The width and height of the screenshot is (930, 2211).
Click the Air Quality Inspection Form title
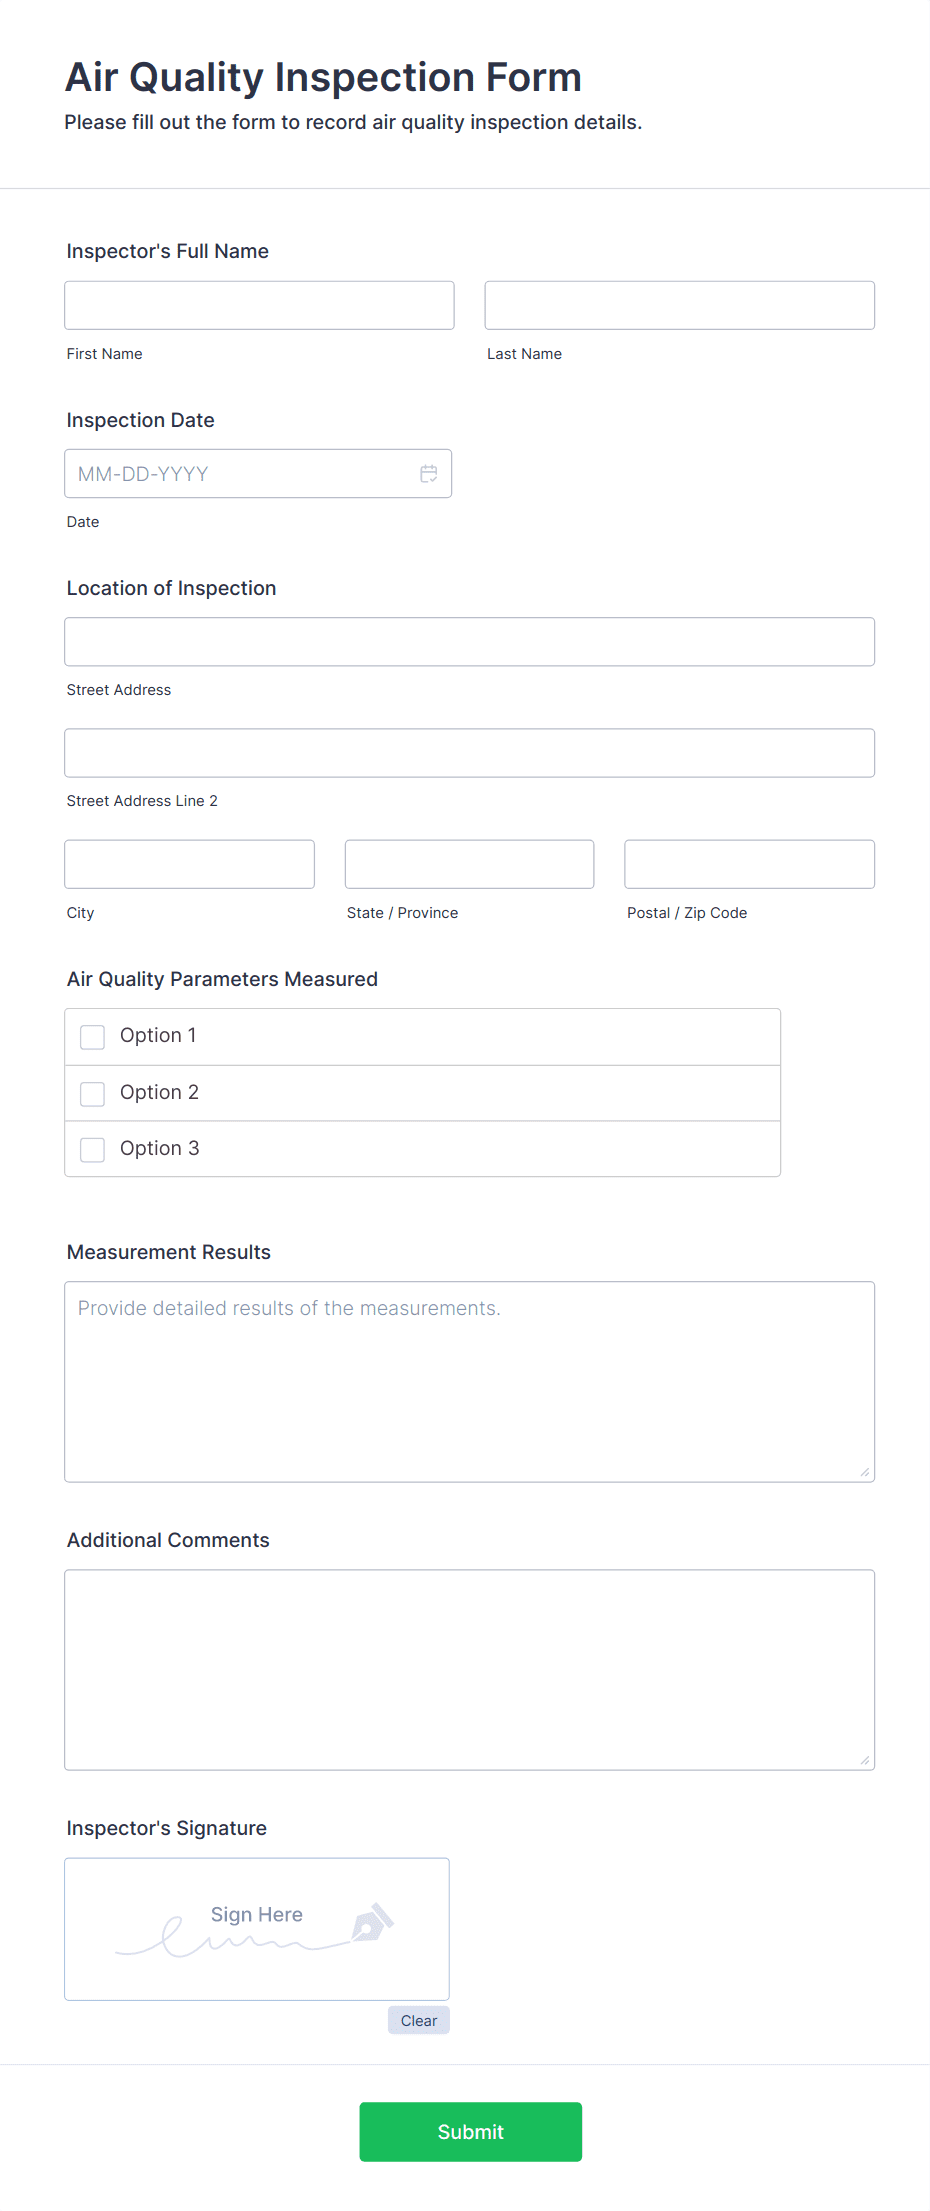[x=323, y=76]
